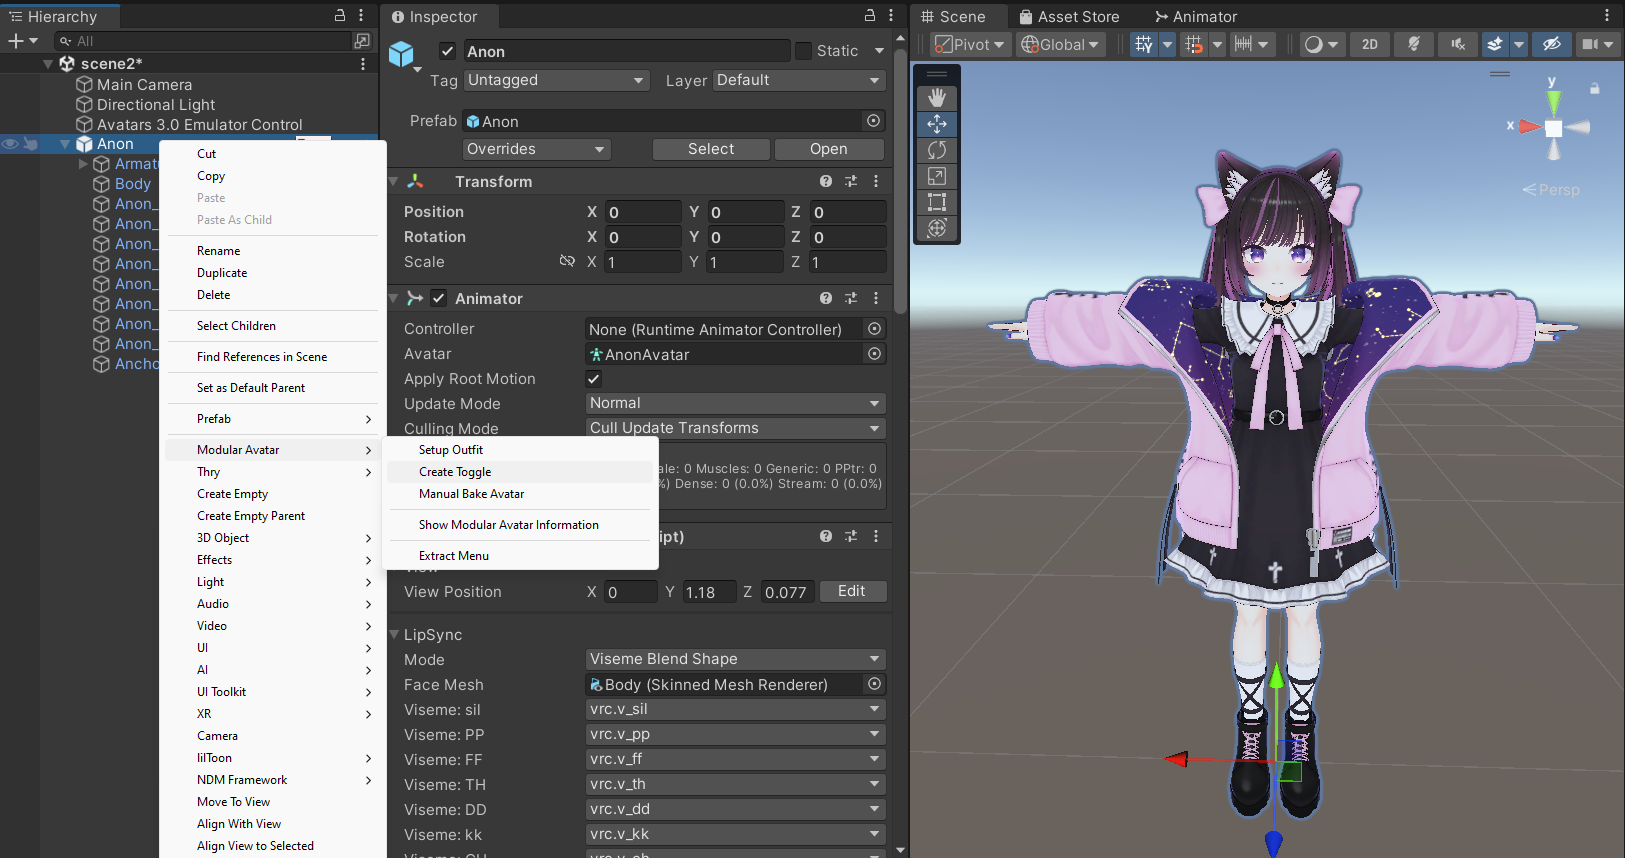This screenshot has height=858, width=1625.
Task: Click Position X input field
Action: coord(643,212)
